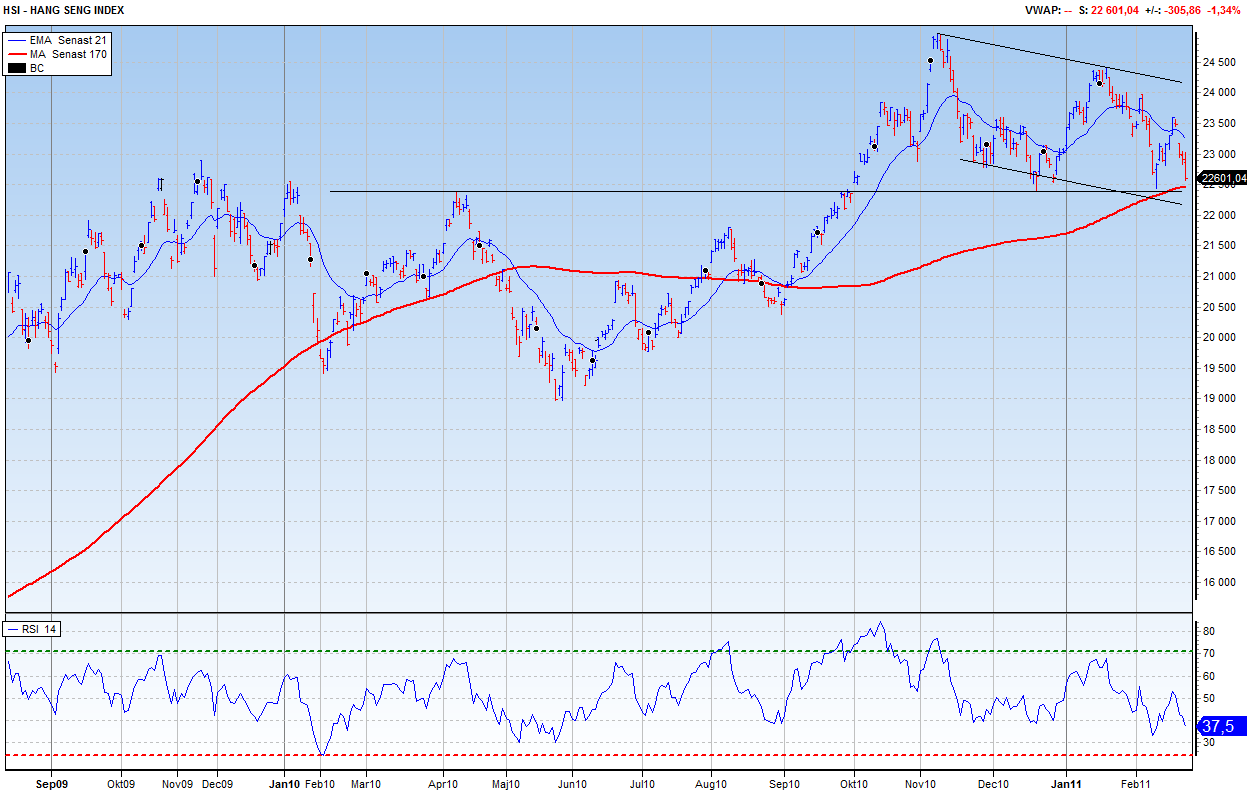This screenshot has height=791, width=1247.
Task: Select Sep09 on the time axis
Action: [51, 785]
